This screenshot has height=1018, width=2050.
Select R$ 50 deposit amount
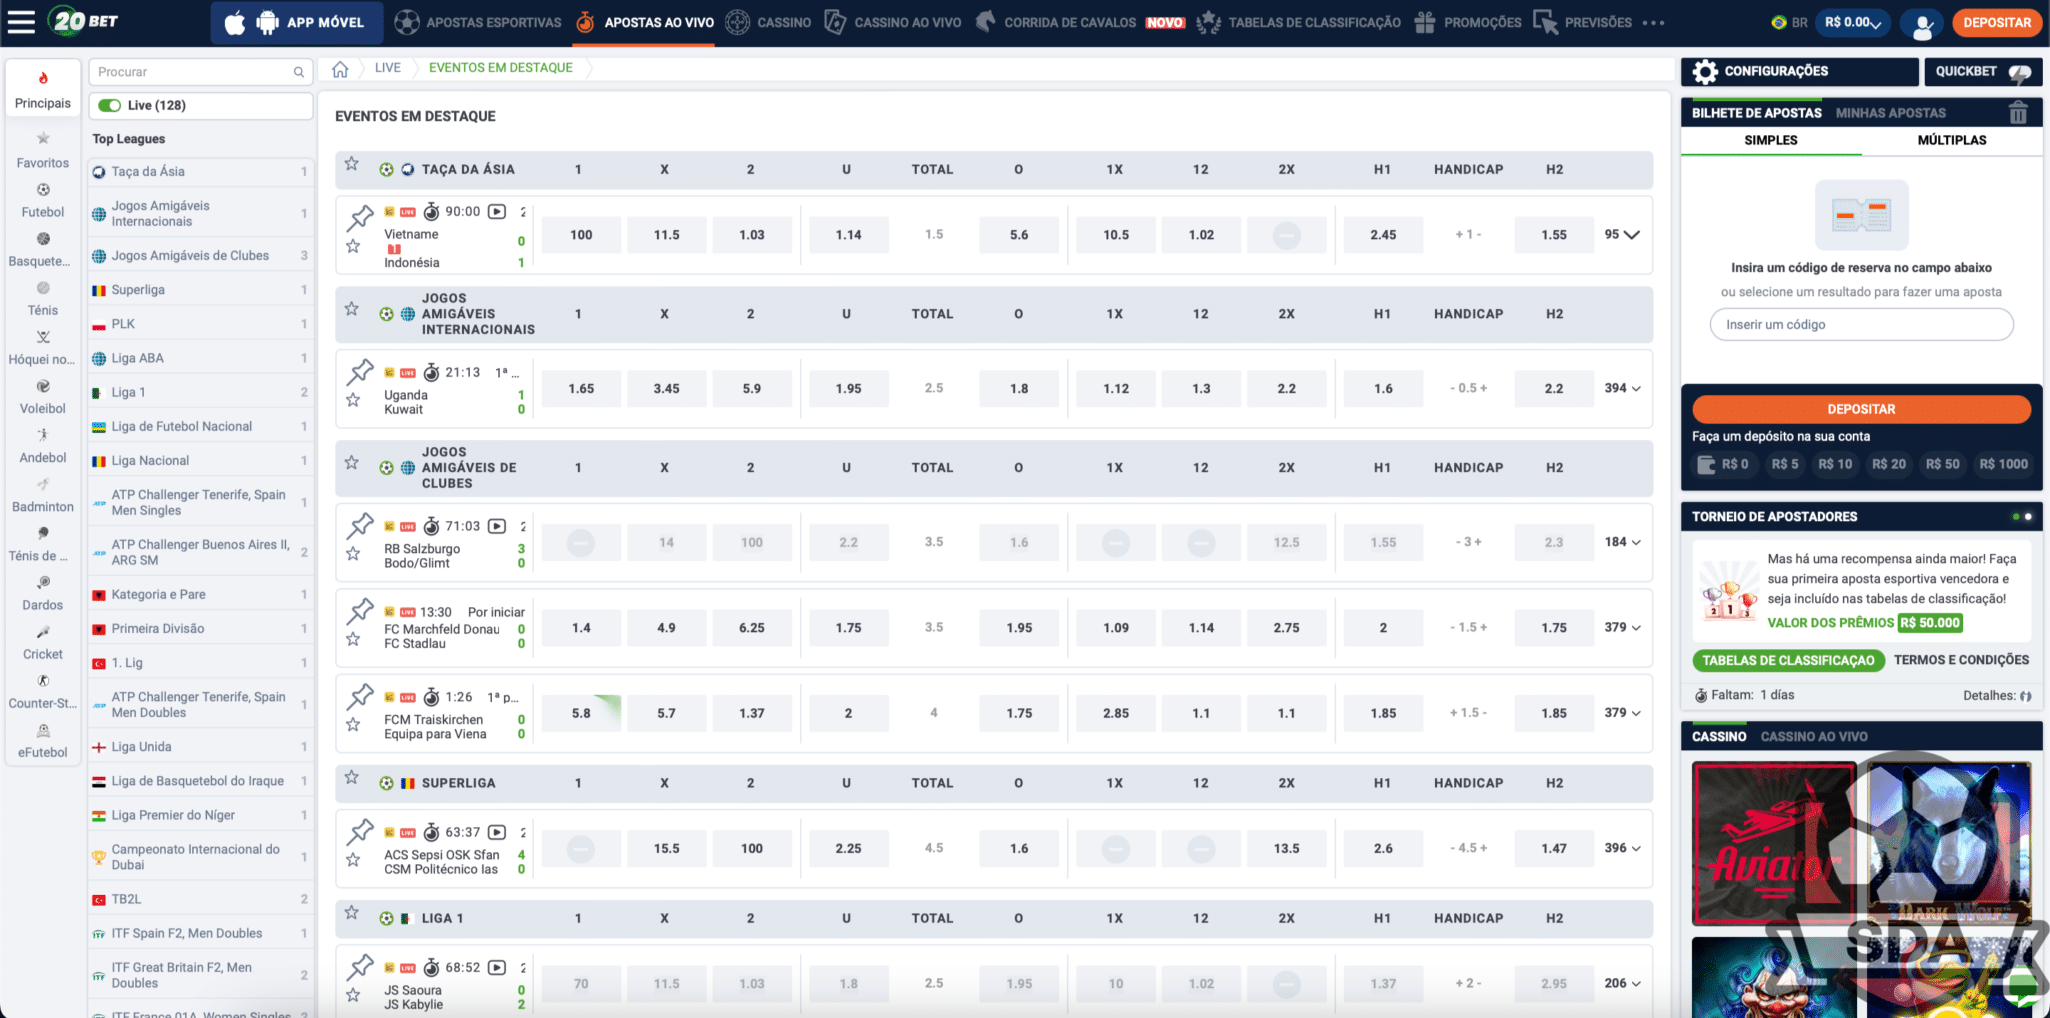[1942, 464]
